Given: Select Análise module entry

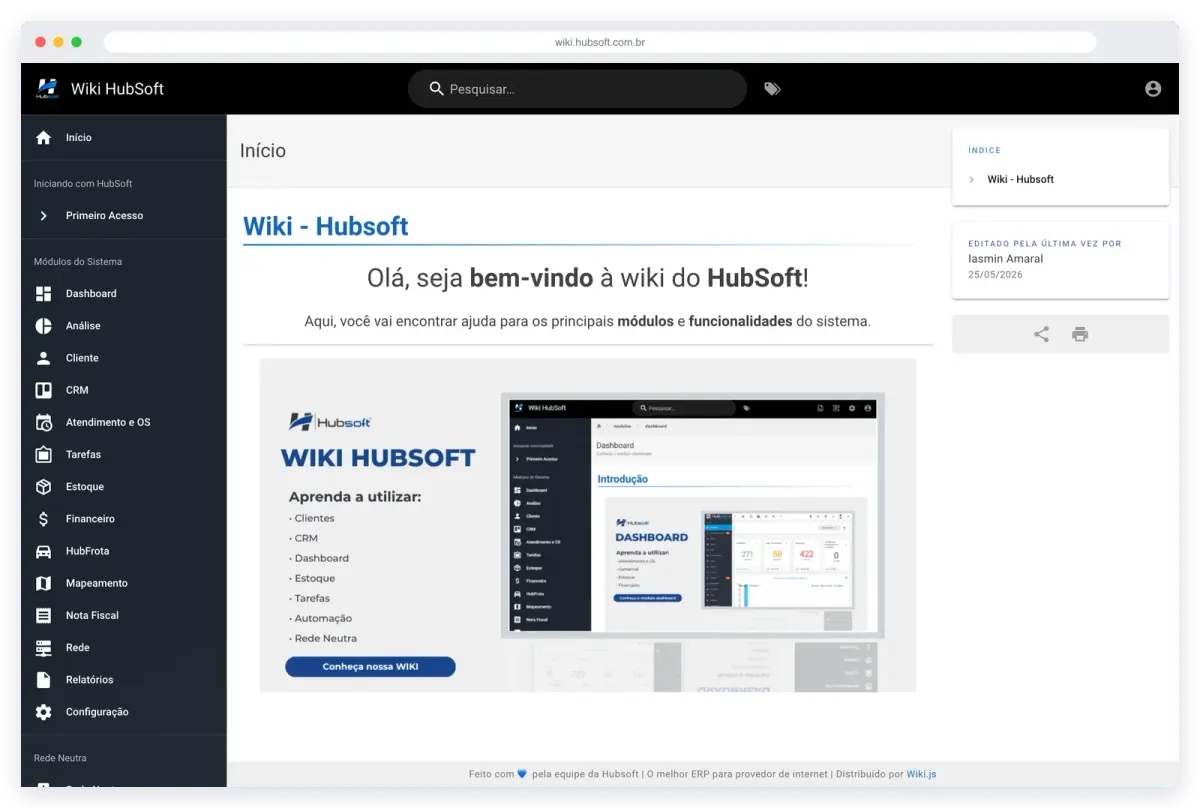Looking at the screenshot, I should pyautogui.click(x=124, y=326).
